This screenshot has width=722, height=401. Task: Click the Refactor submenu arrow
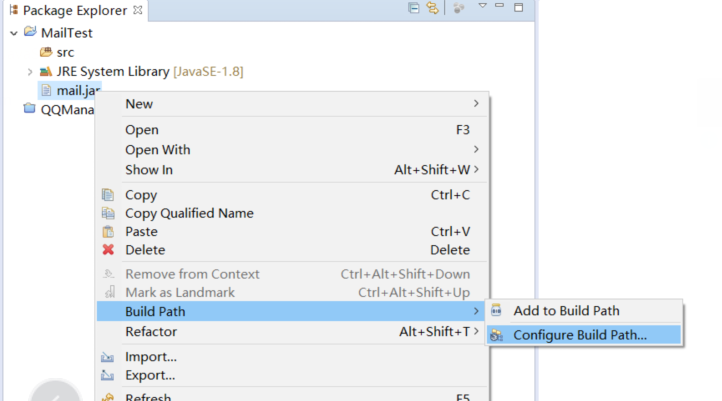tap(476, 331)
